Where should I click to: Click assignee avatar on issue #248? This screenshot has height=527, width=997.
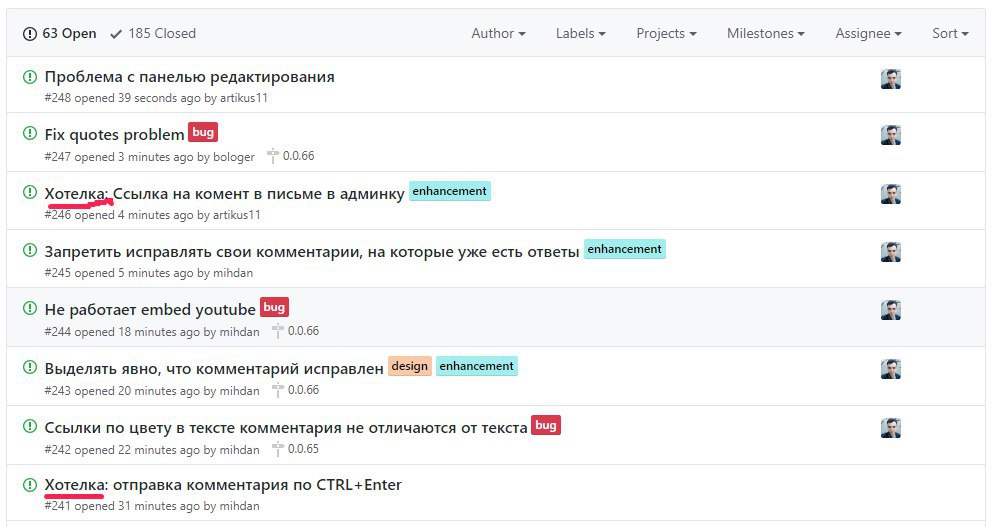[x=891, y=79]
